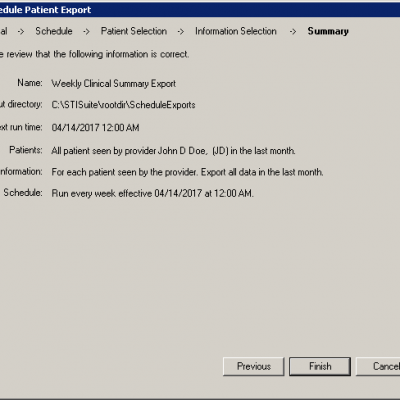Click the patients description mentioning John D Doe

173,151
